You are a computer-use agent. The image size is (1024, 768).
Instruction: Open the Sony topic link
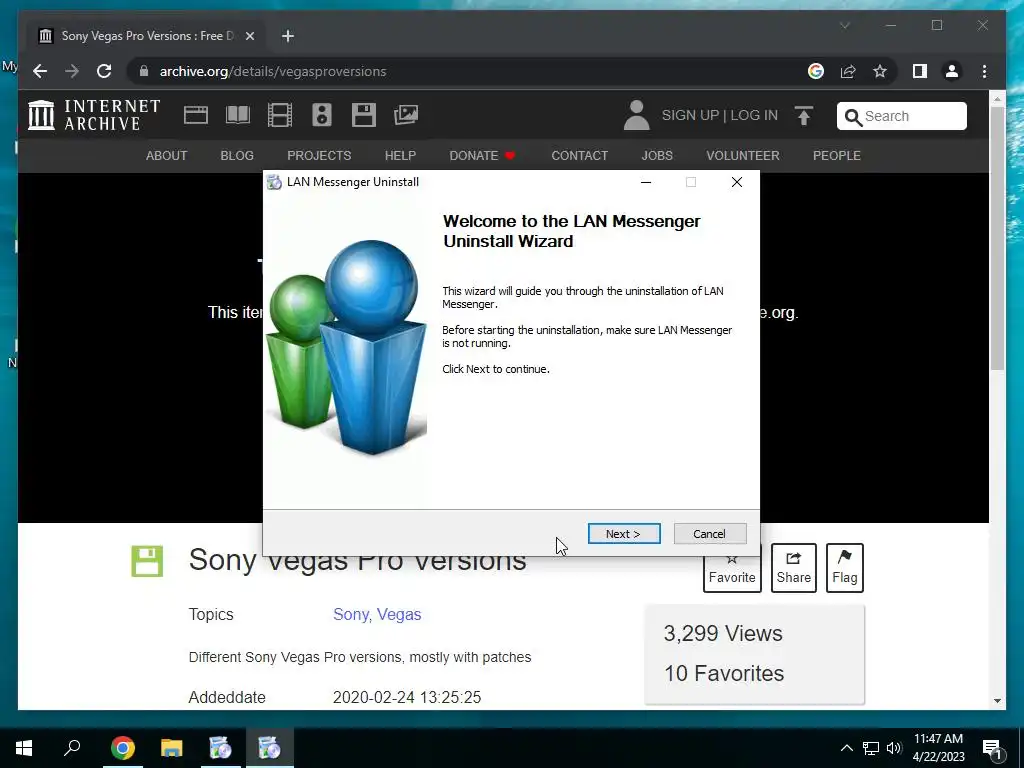[352, 615]
